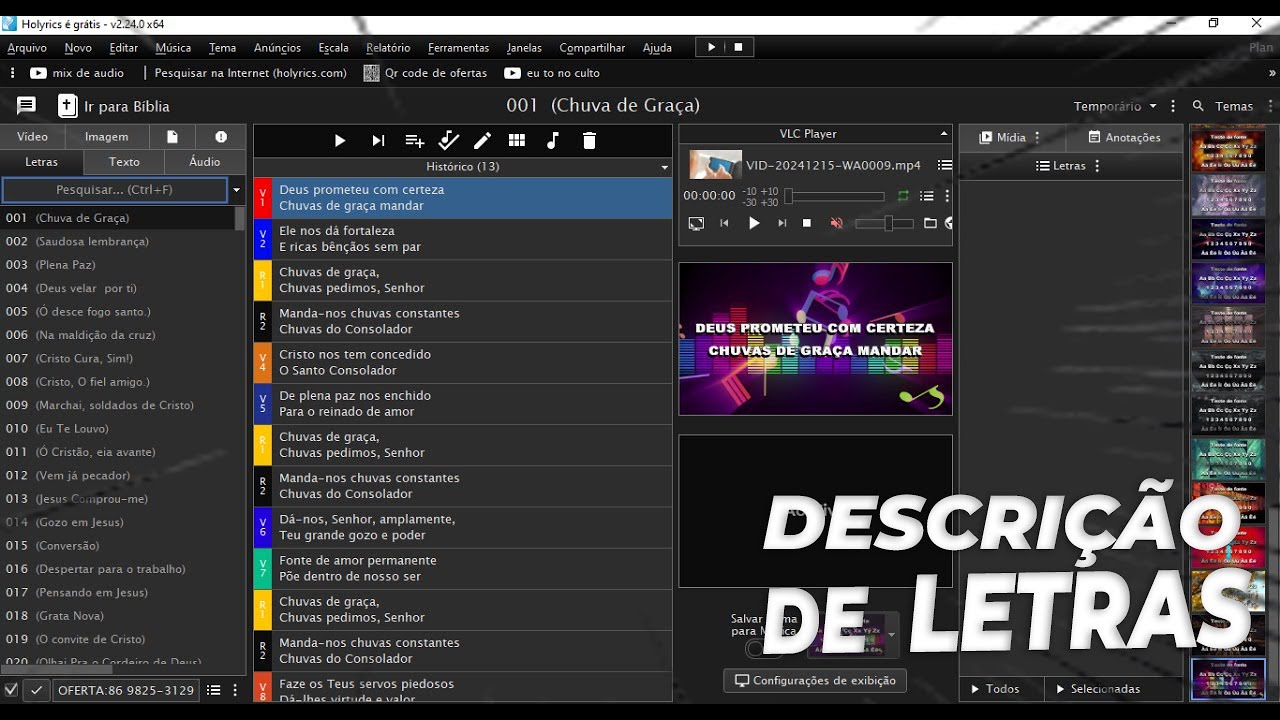
Task: Collapse the VLC Player panel arrow
Action: (943, 134)
